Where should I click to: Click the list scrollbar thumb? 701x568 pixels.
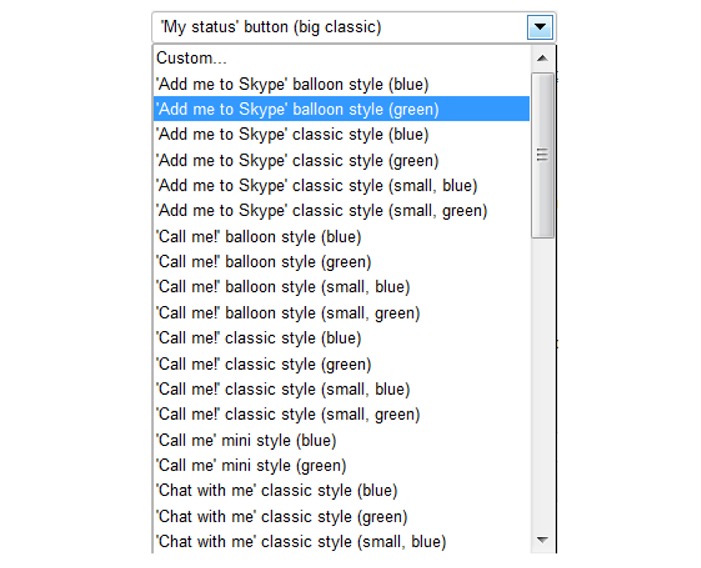[x=543, y=155]
